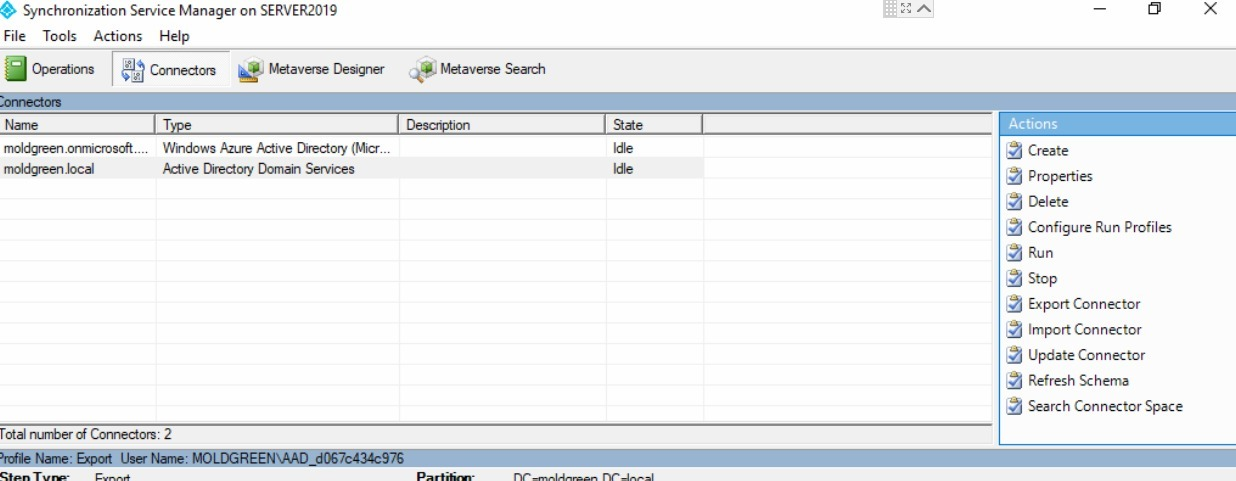Viewport: 1236px width, 481px height.
Task: Click the Refresh Schema icon
Action: (x=1014, y=380)
